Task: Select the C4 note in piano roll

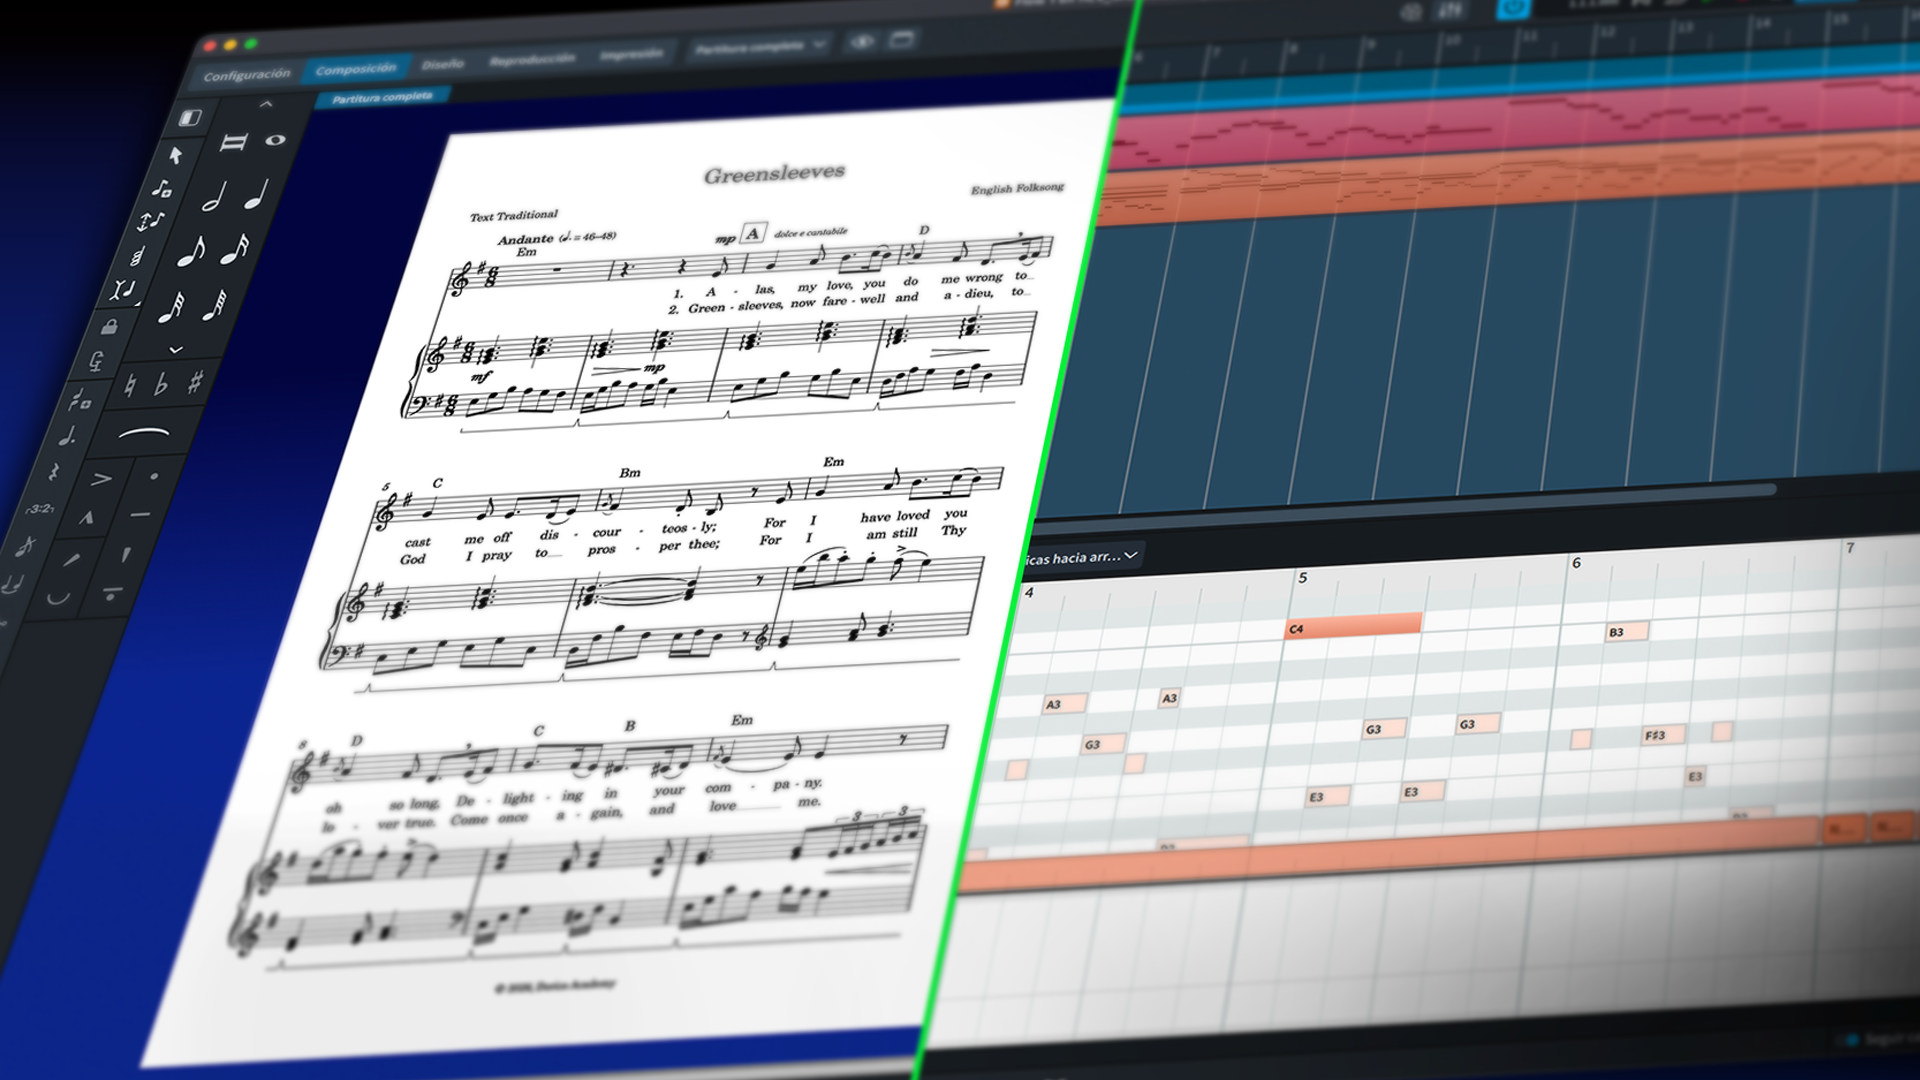Action: coord(1352,626)
